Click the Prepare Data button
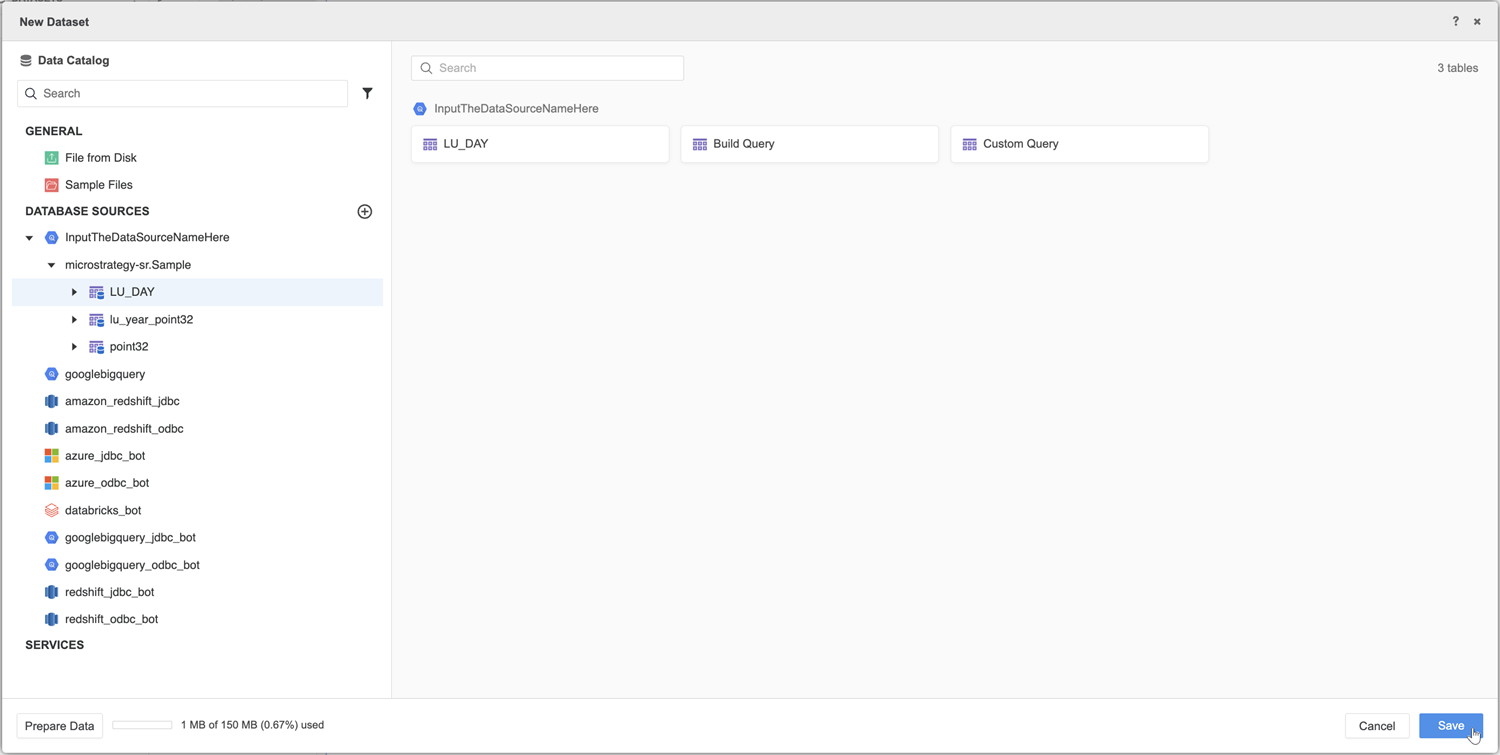The height and width of the screenshot is (755, 1500). [x=60, y=726]
